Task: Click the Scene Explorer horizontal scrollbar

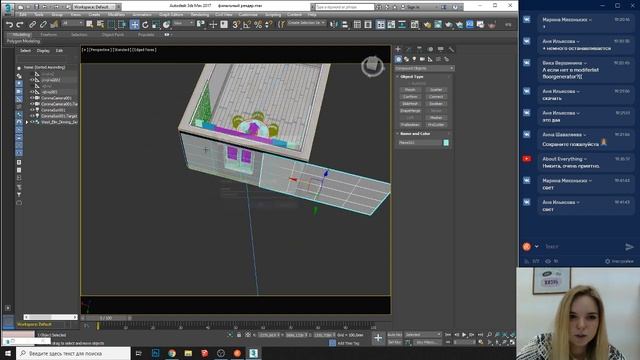Action: point(50,317)
